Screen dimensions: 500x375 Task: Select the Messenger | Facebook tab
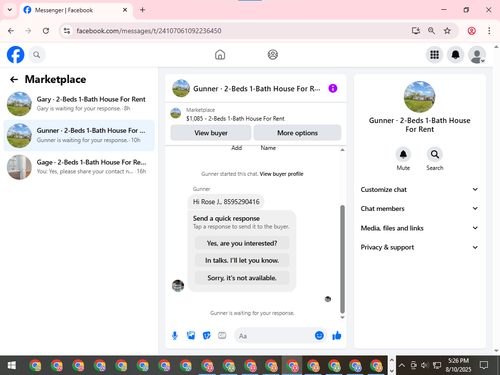pos(76,10)
